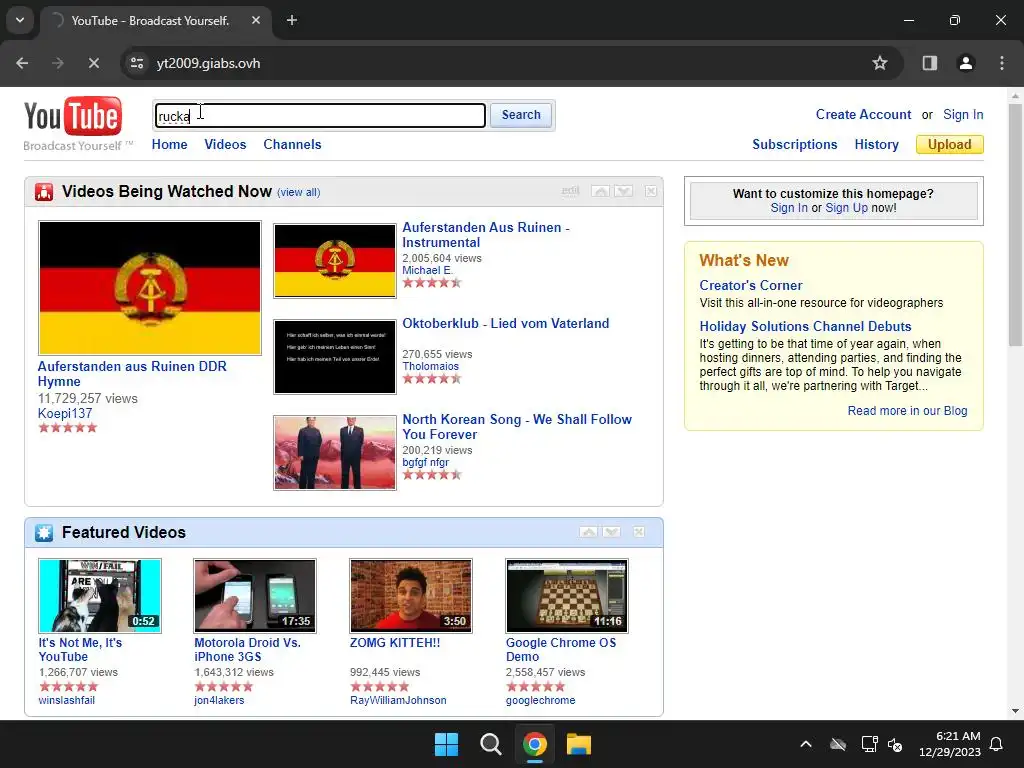This screenshot has width=1024, height=768.
Task: Close the YouTube browser tab
Action: tap(256, 20)
